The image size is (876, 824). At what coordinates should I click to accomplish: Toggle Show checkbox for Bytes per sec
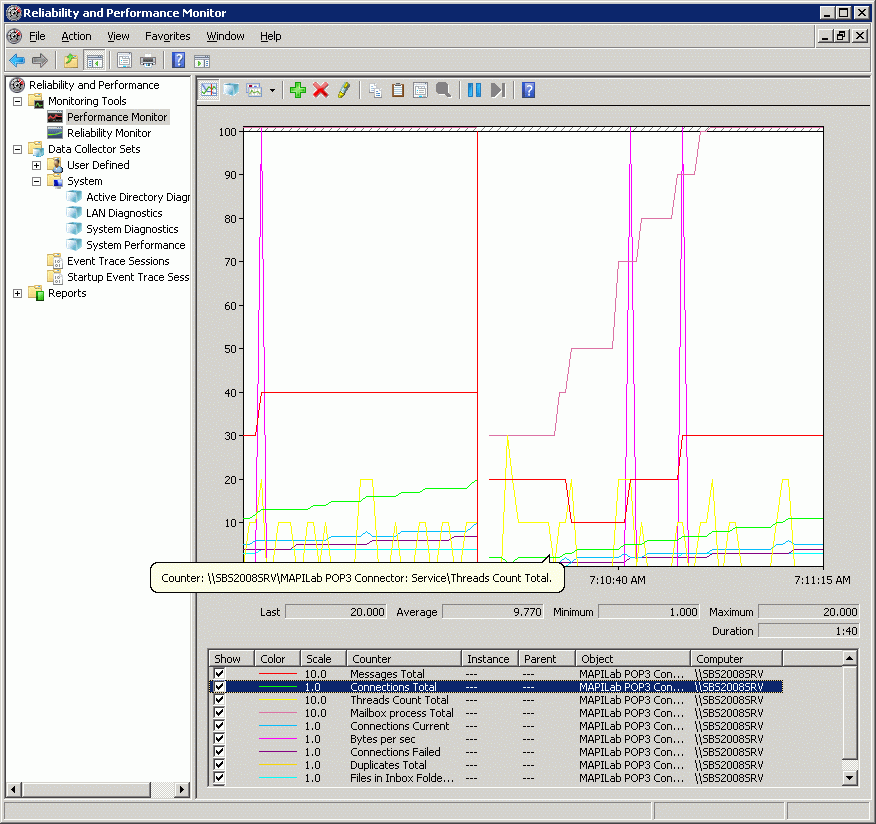click(x=219, y=739)
